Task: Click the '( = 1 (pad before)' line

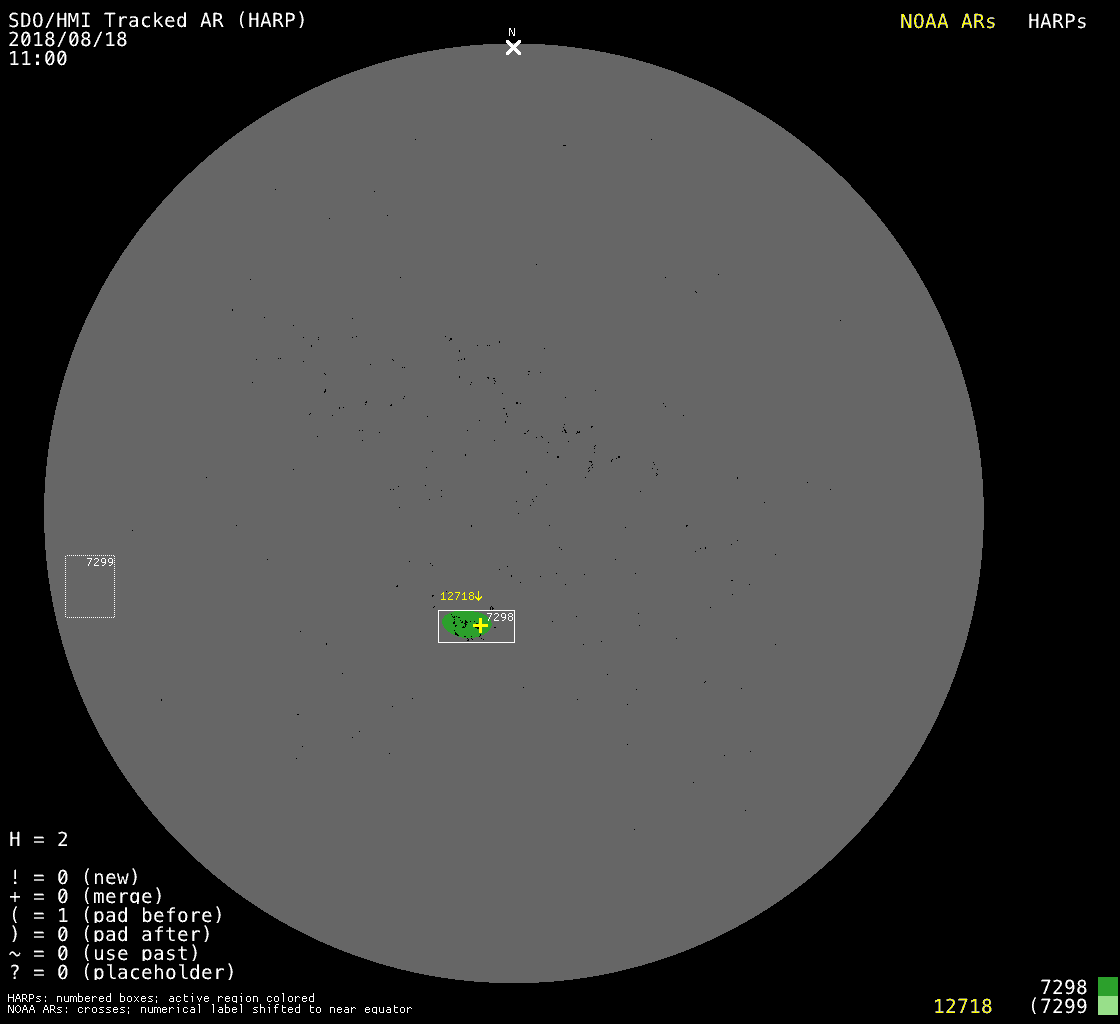Action: point(116,915)
